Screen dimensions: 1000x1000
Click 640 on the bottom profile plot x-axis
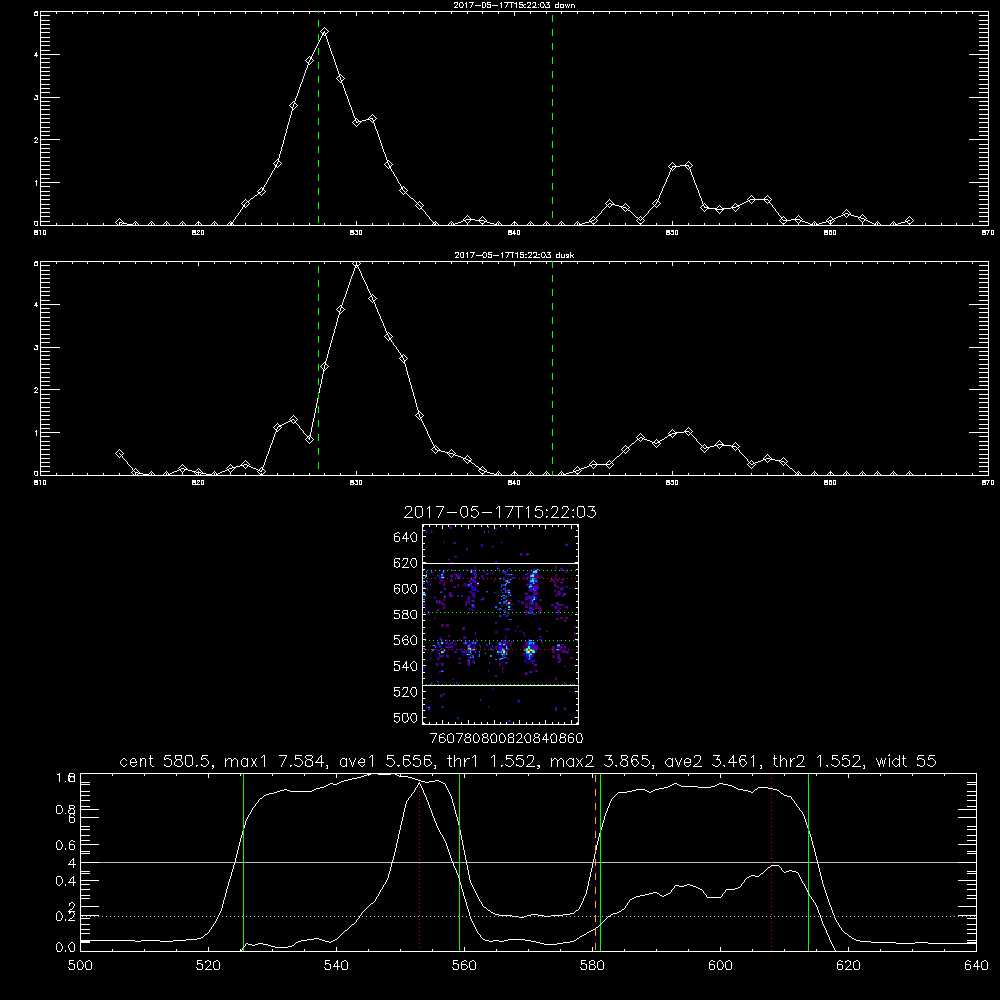click(976, 966)
